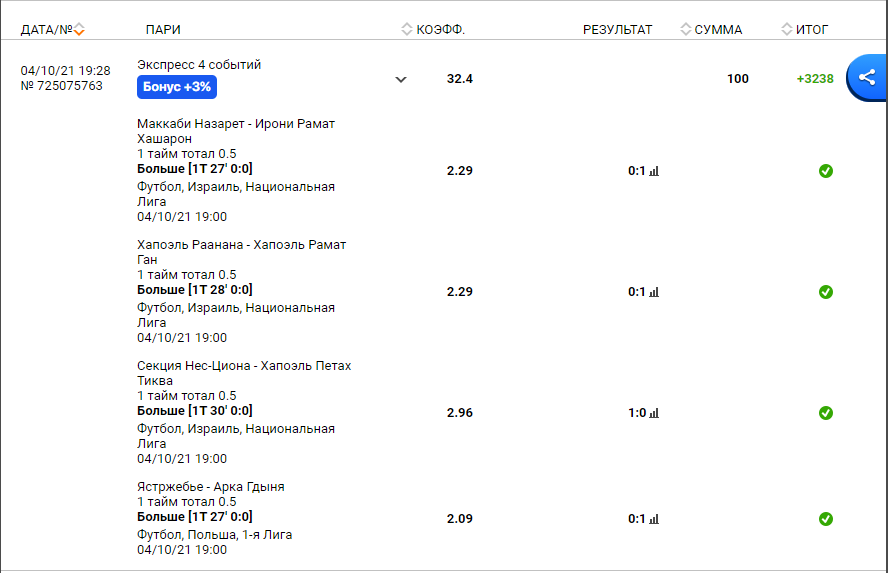Image resolution: width=888 pixels, height=573 pixels.
Task: Collapse the Экспресс 4 событий bet details
Action: pos(401,79)
